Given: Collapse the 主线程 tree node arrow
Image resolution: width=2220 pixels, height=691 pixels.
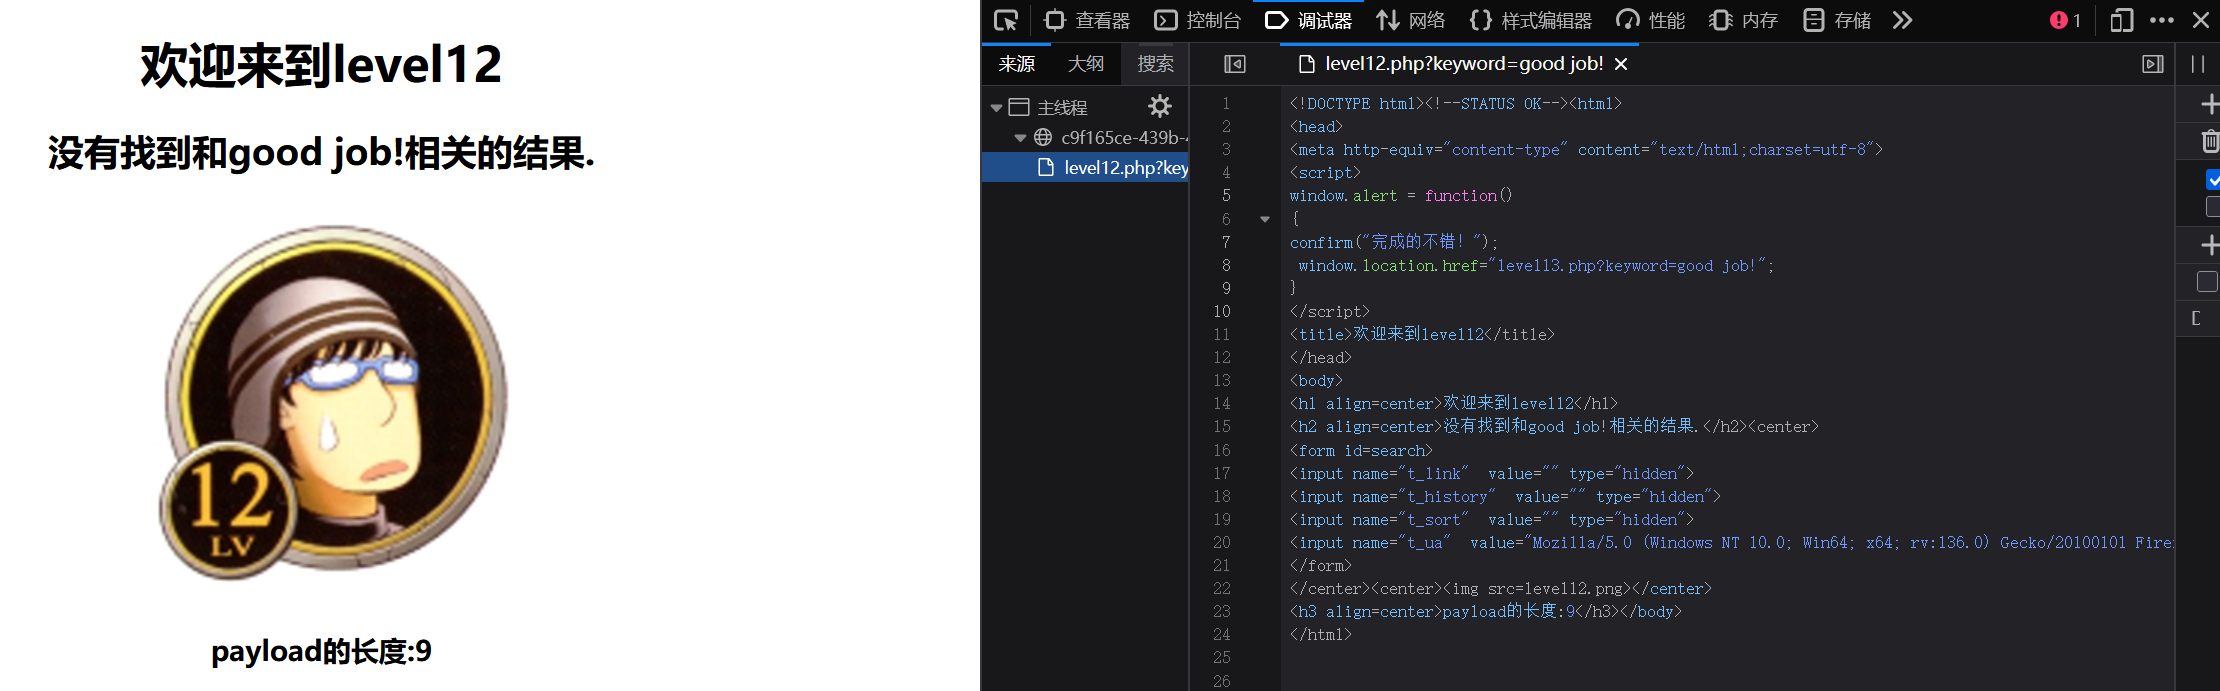Looking at the screenshot, I should coord(996,108).
